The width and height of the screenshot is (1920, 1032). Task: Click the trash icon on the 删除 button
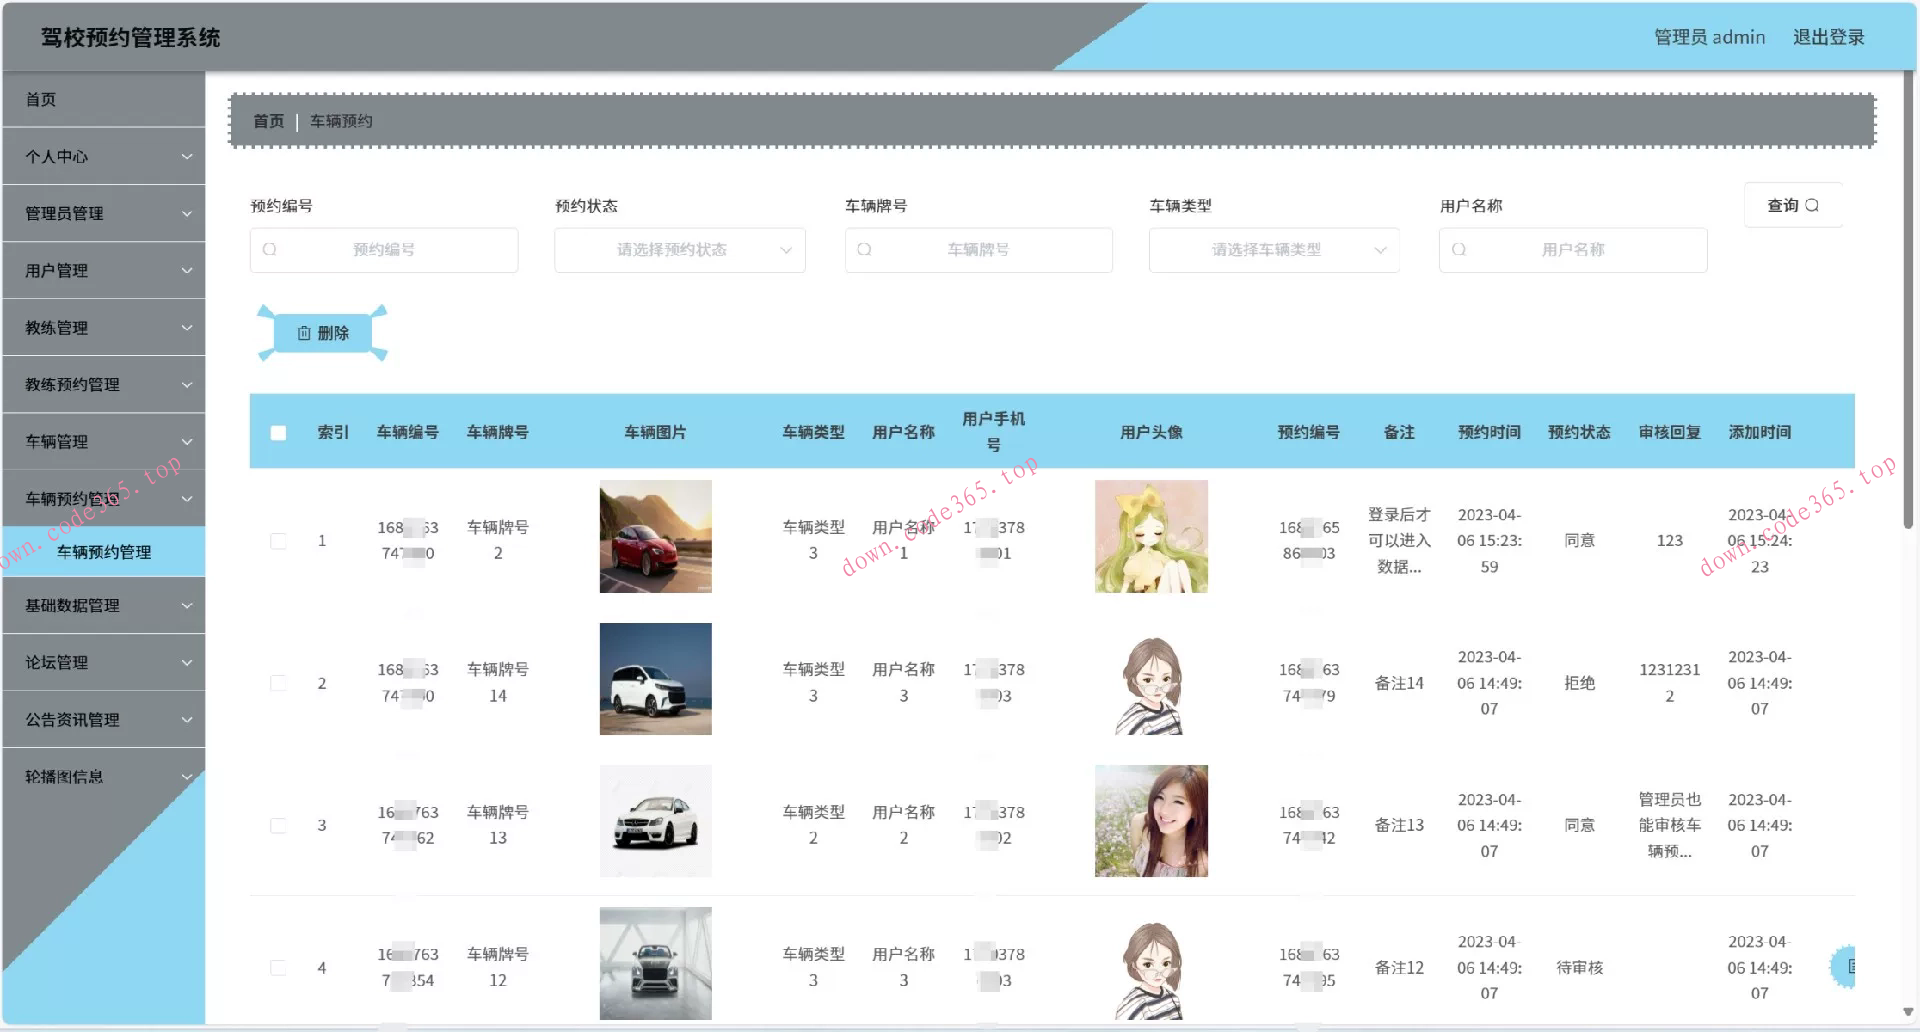(x=306, y=333)
